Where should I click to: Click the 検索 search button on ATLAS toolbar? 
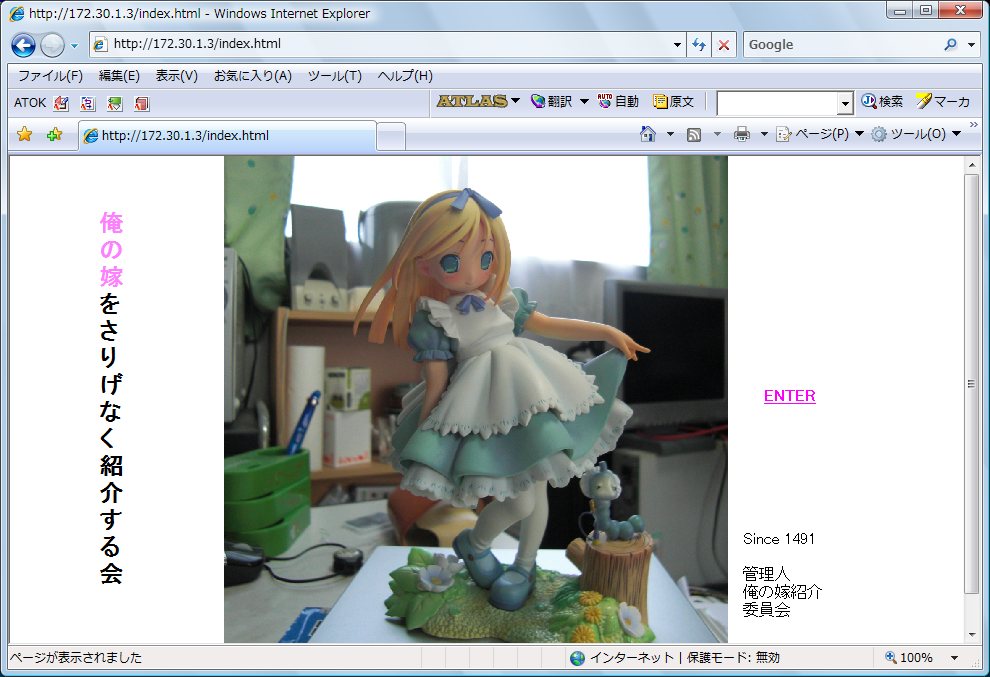pyautogui.click(x=882, y=101)
